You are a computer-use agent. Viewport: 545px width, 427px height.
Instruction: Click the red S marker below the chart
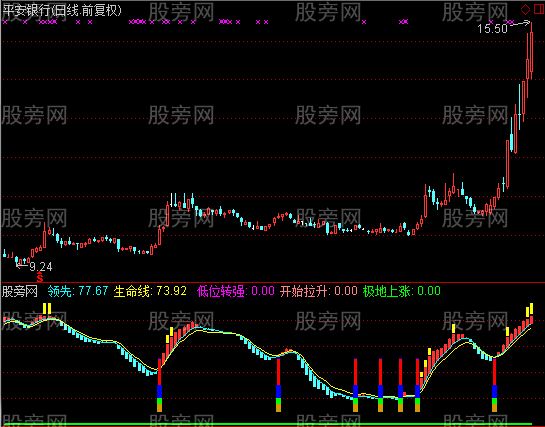point(40,277)
